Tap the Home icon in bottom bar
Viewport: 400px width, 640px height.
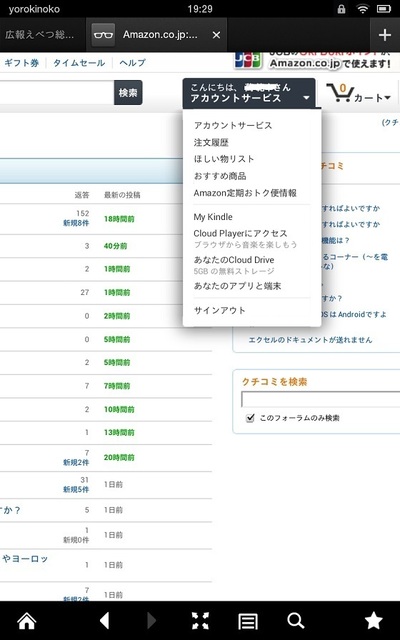coord(27,621)
